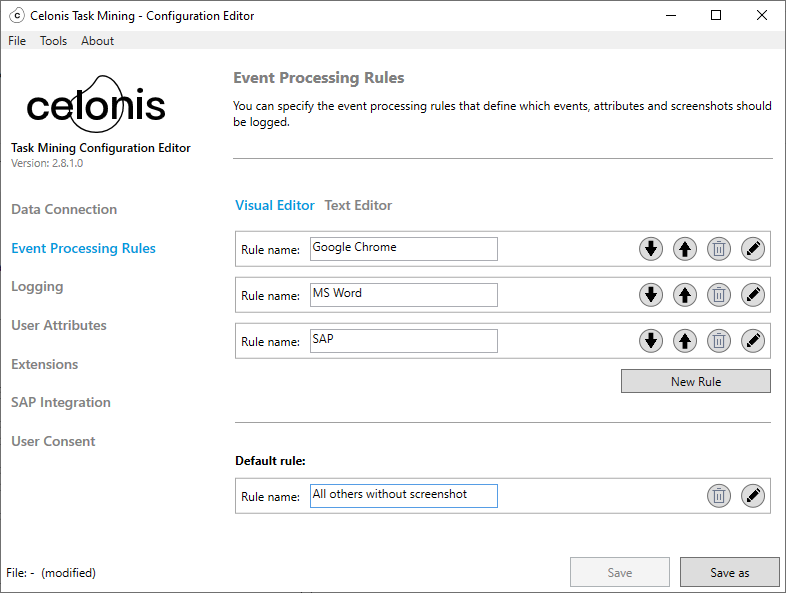This screenshot has height=593, width=786.
Task: Select Event Processing Rules in sidebar
Action: (83, 248)
